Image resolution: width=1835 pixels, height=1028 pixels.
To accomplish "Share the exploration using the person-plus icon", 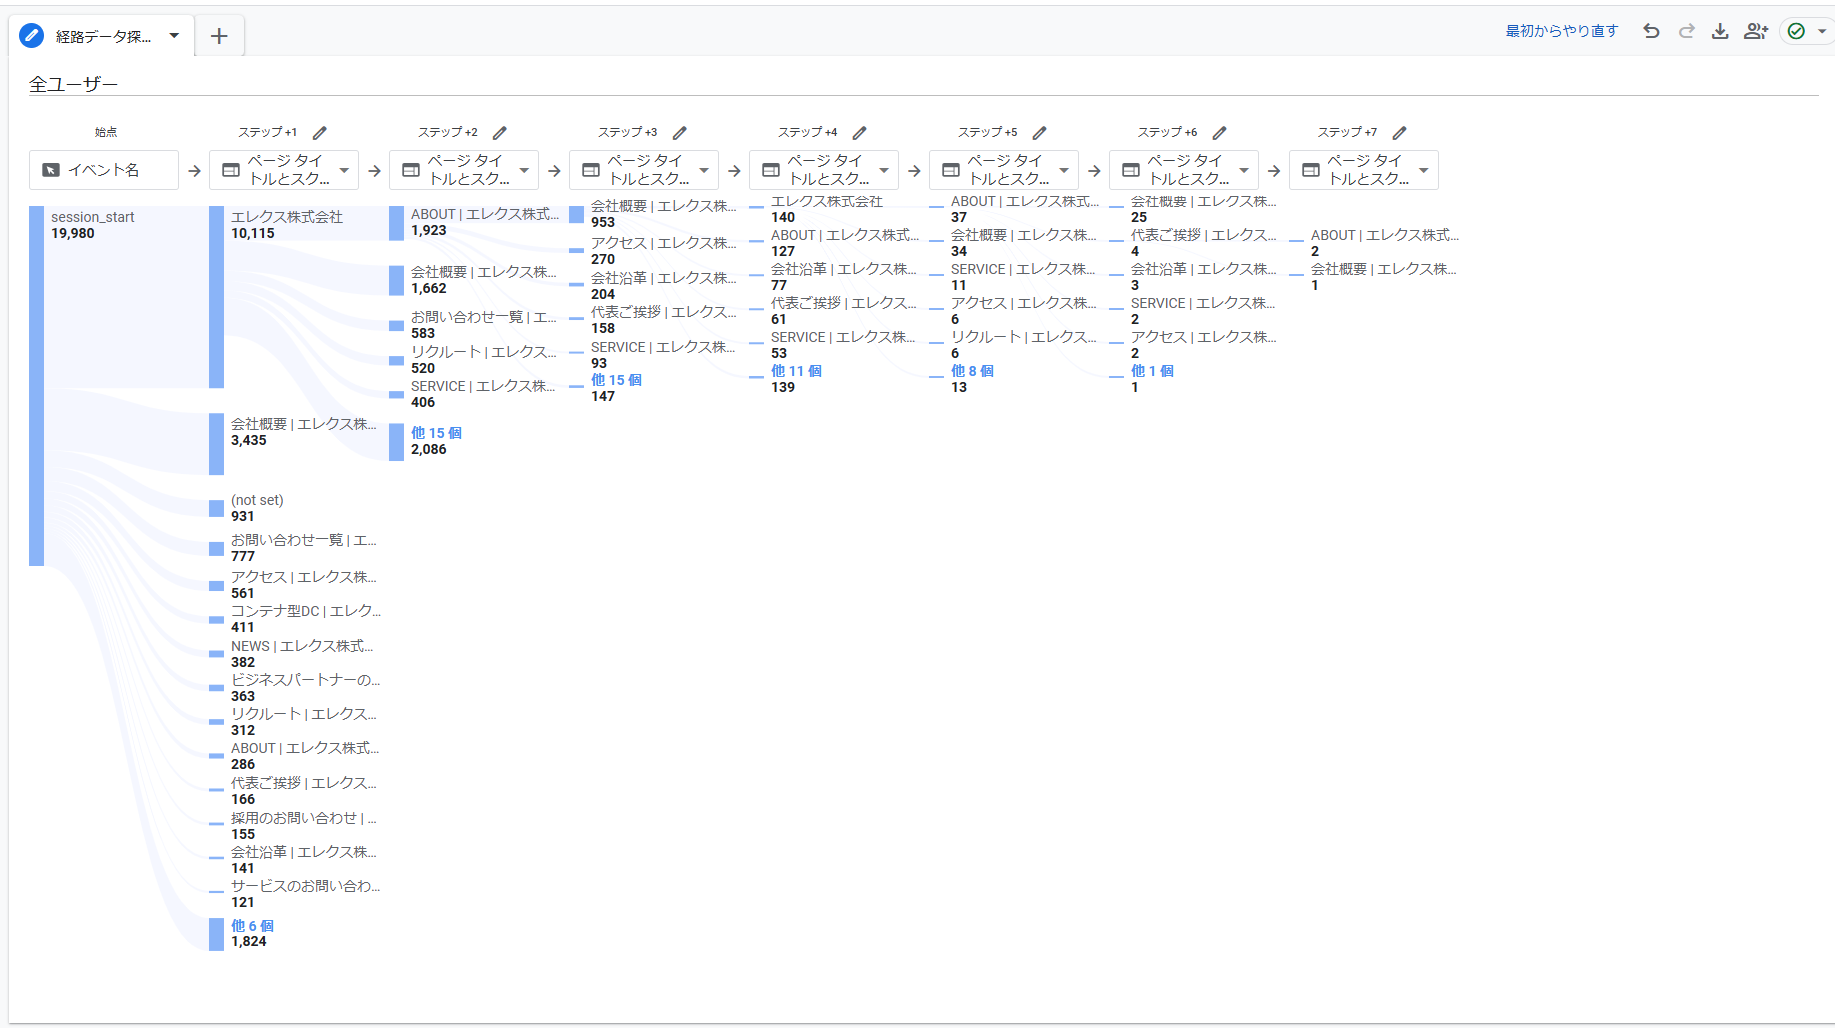I will coord(1756,31).
